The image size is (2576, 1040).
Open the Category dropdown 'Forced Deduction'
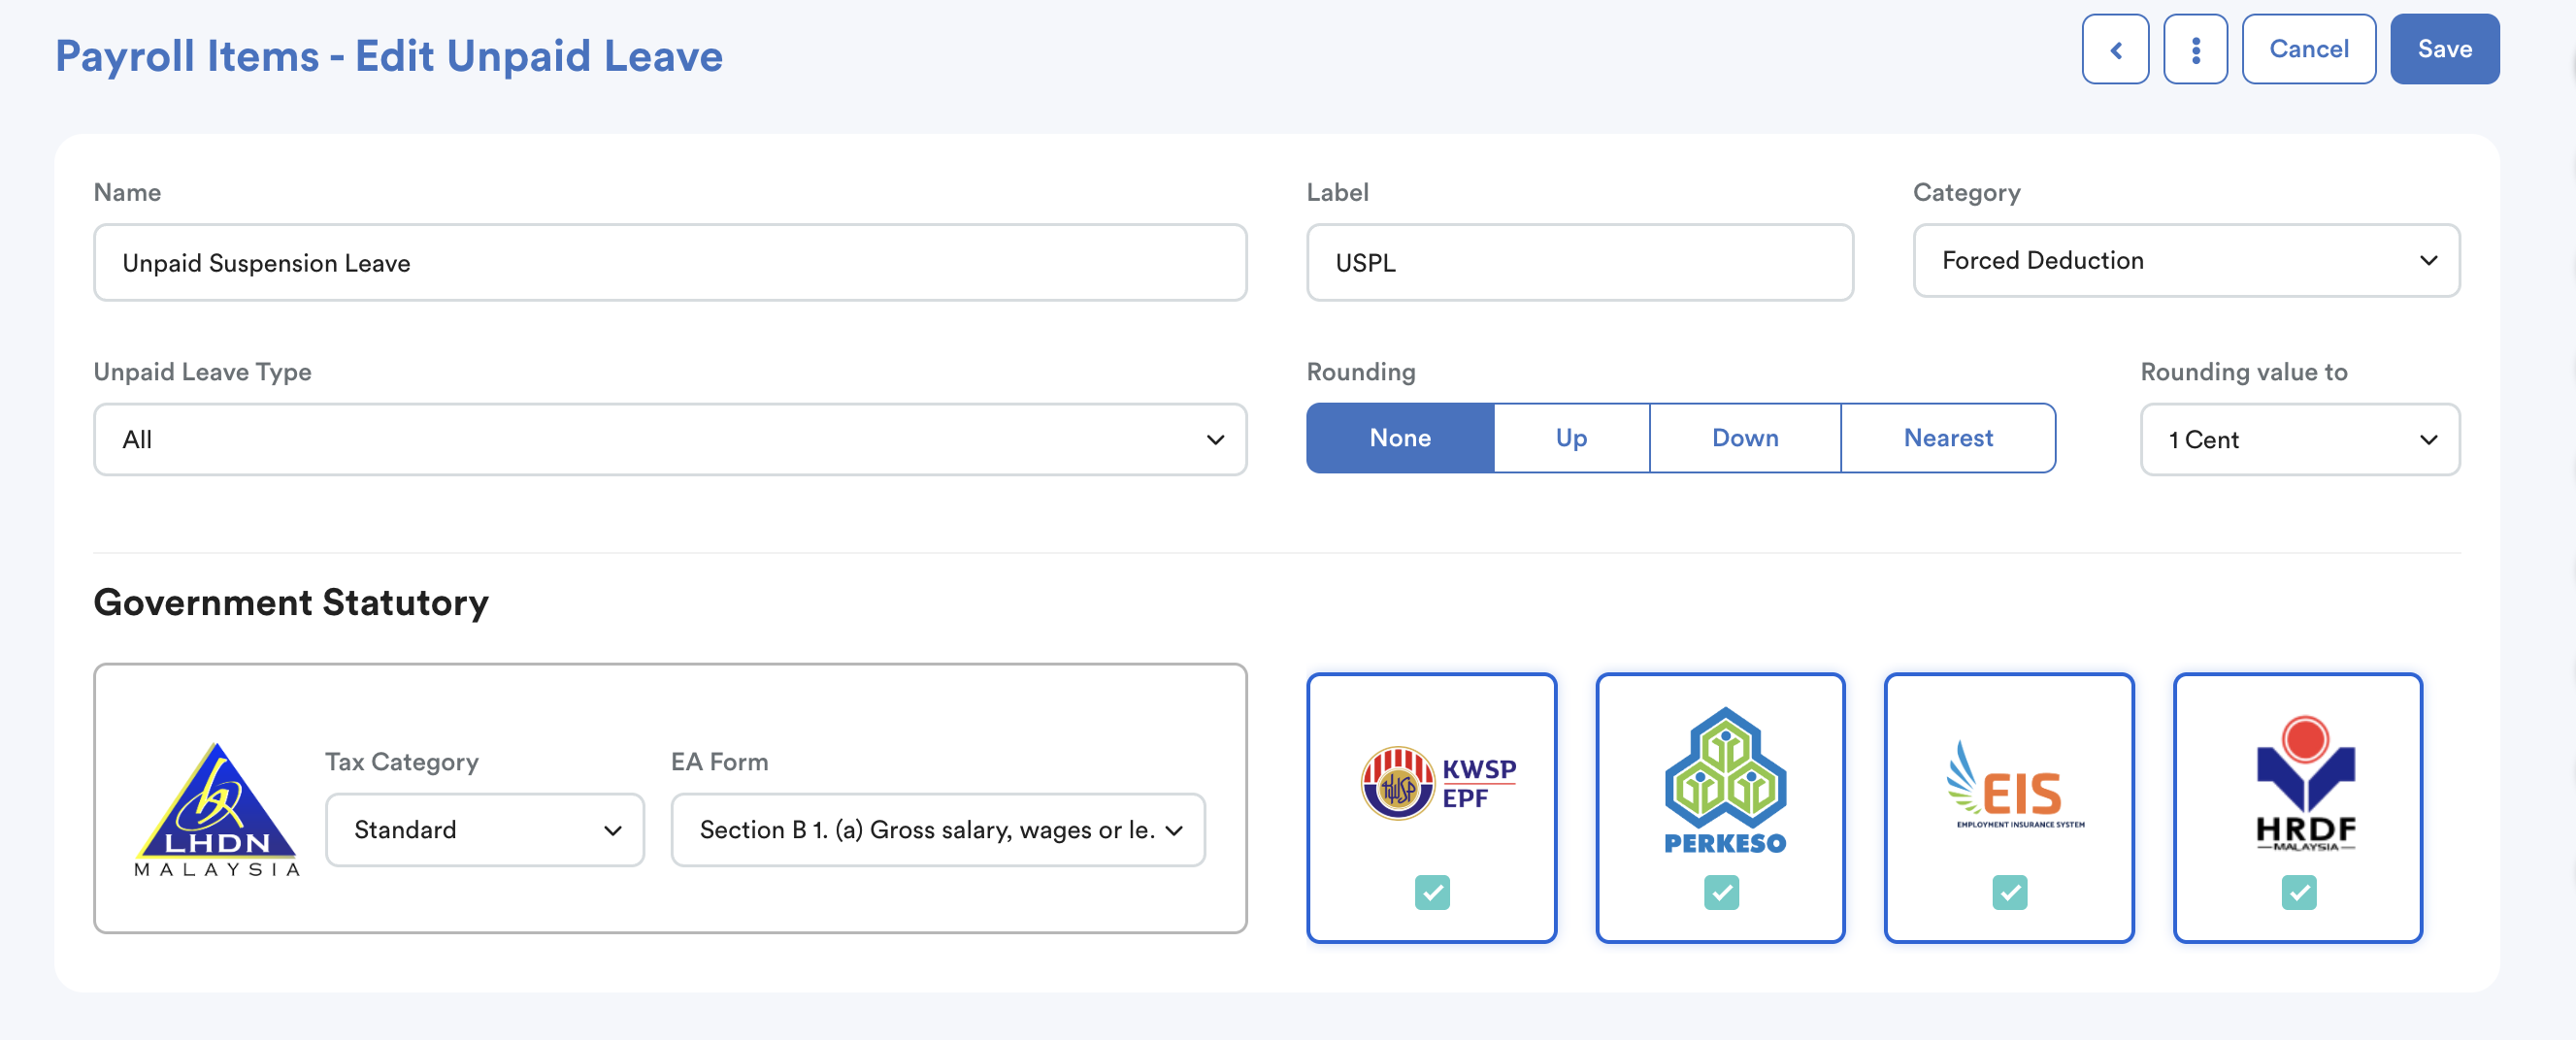click(2186, 260)
